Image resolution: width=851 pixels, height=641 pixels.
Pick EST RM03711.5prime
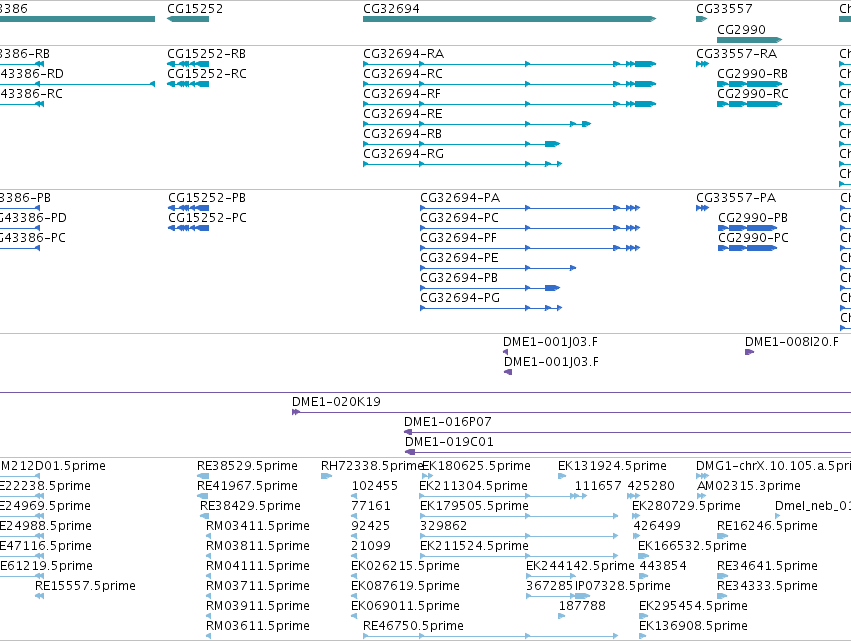[258, 587]
